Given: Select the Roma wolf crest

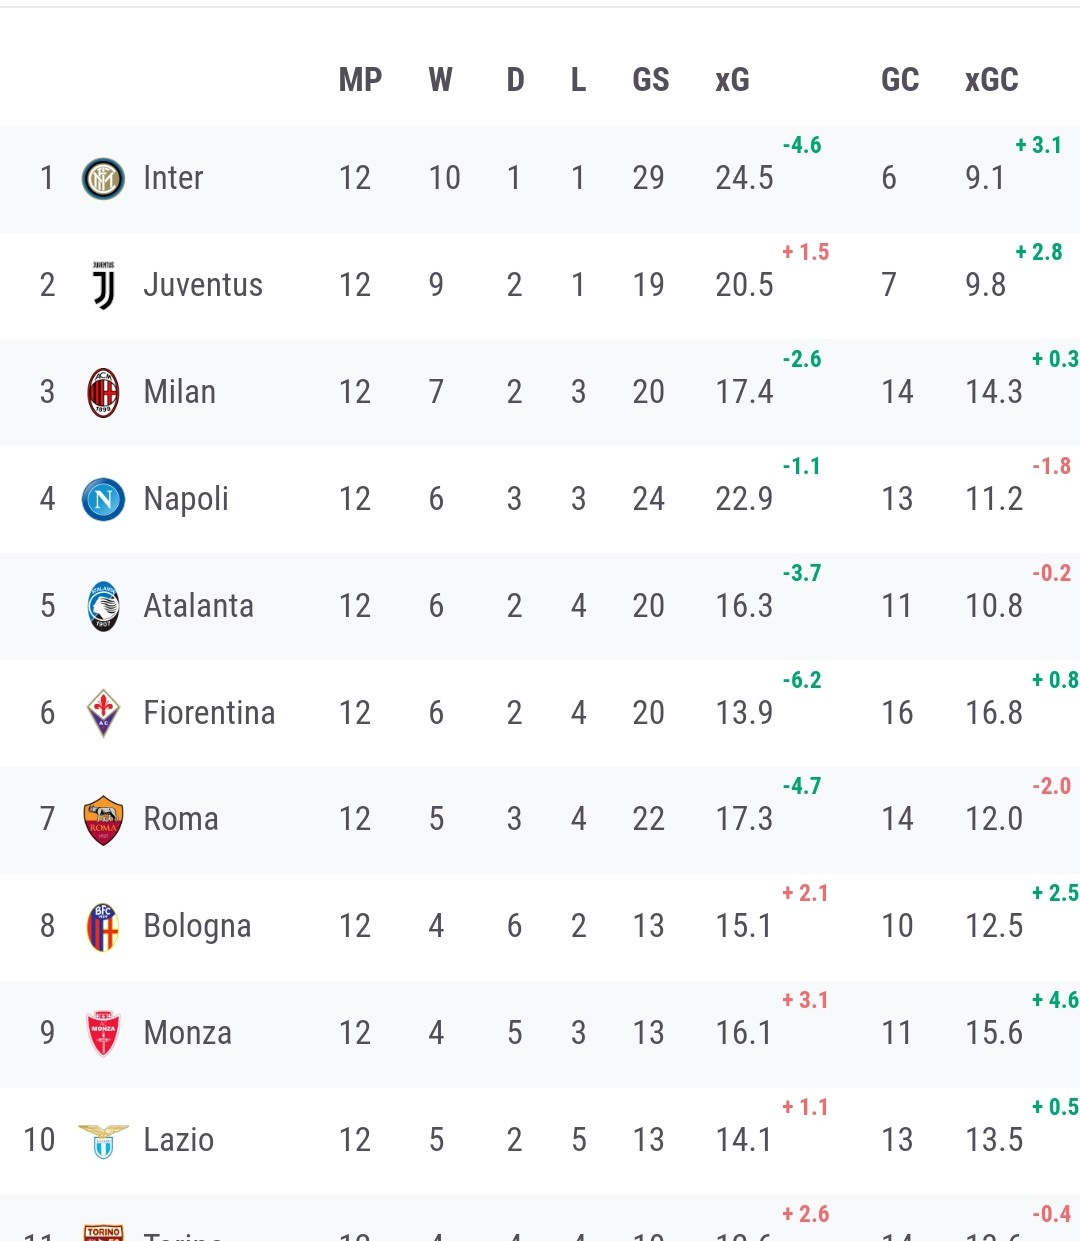Looking at the screenshot, I should click(103, 820).
